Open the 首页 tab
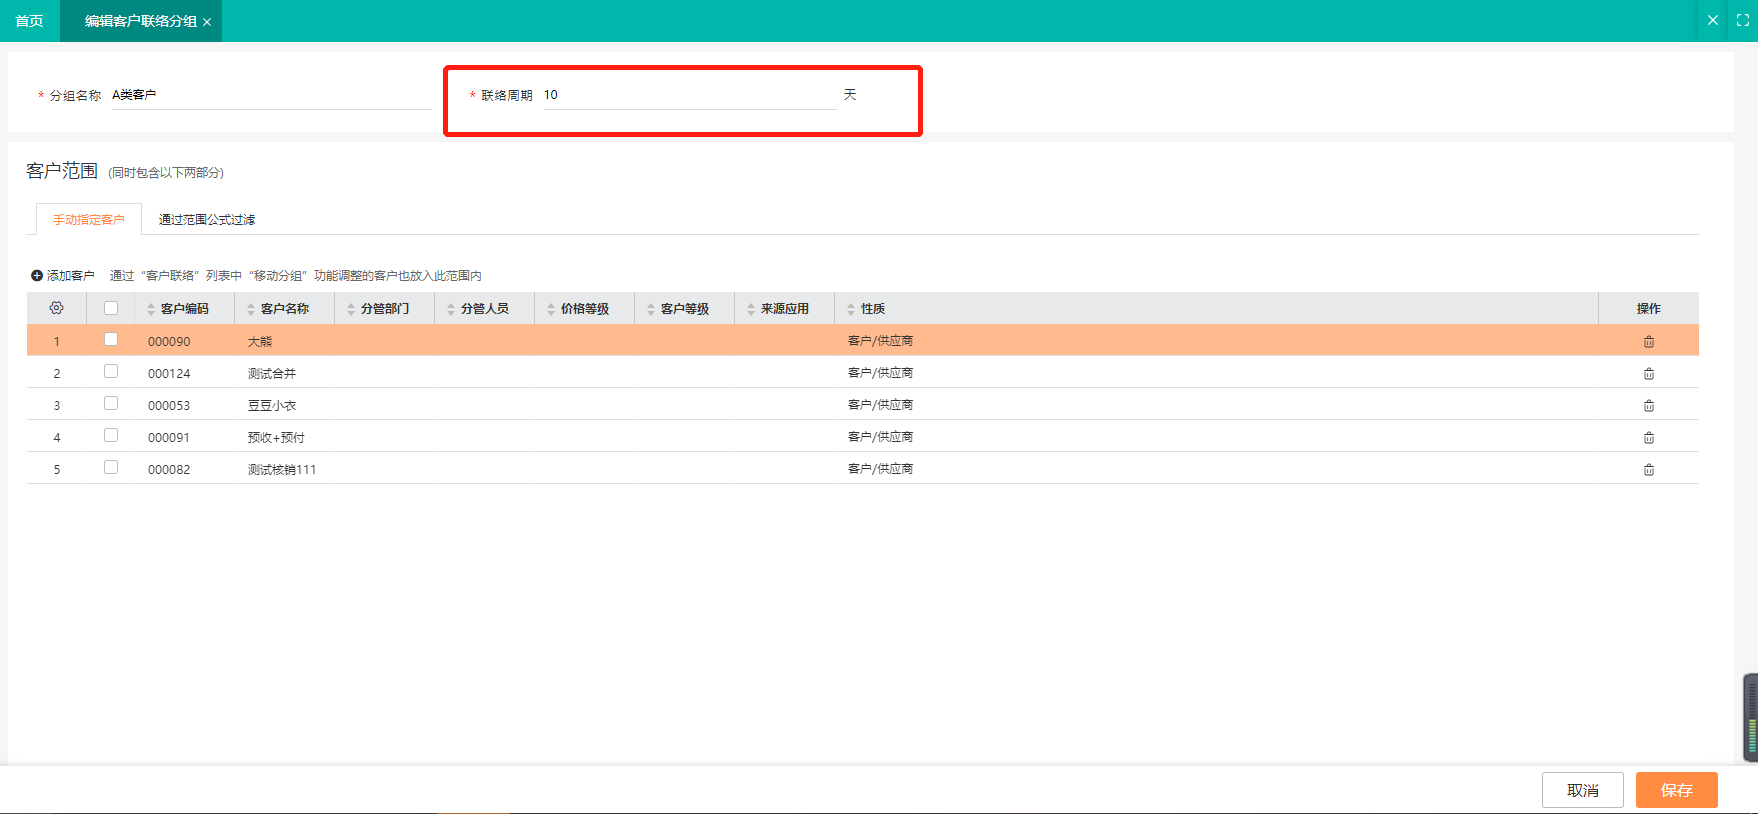This screenshot has height=814, width=1758. point(29,21)
